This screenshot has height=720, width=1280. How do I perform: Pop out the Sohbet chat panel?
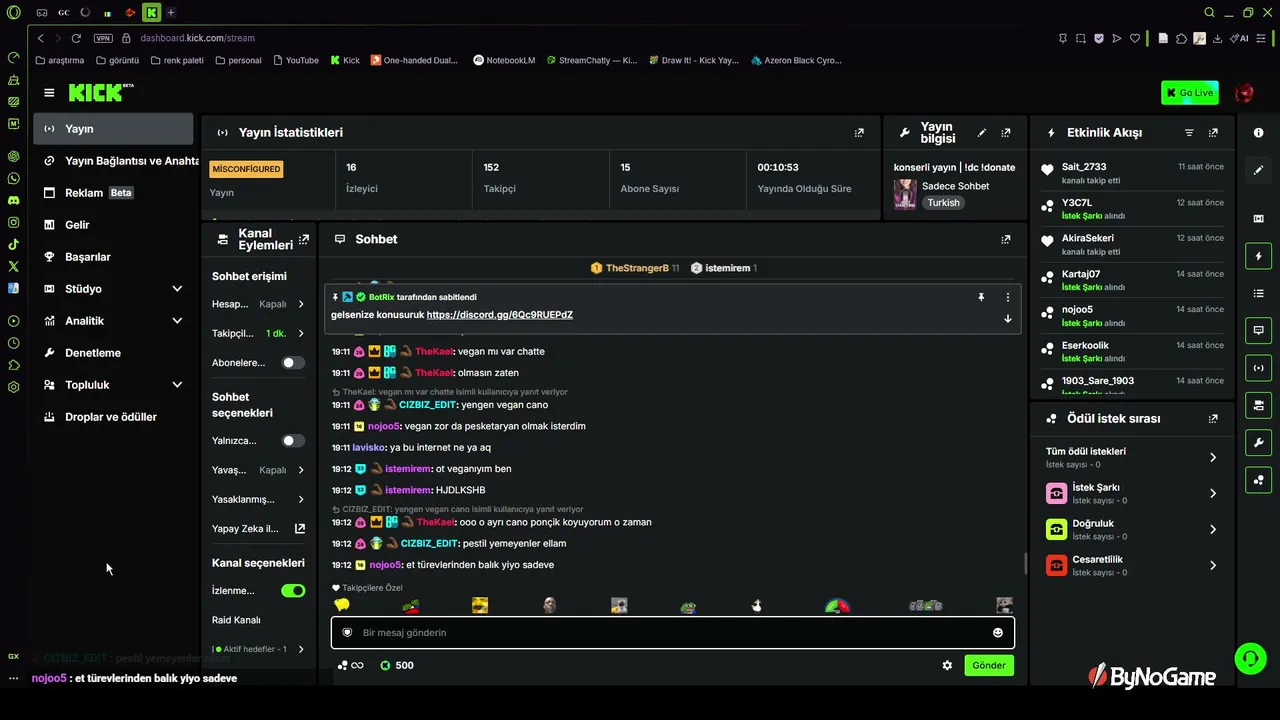coord(1006,240)
